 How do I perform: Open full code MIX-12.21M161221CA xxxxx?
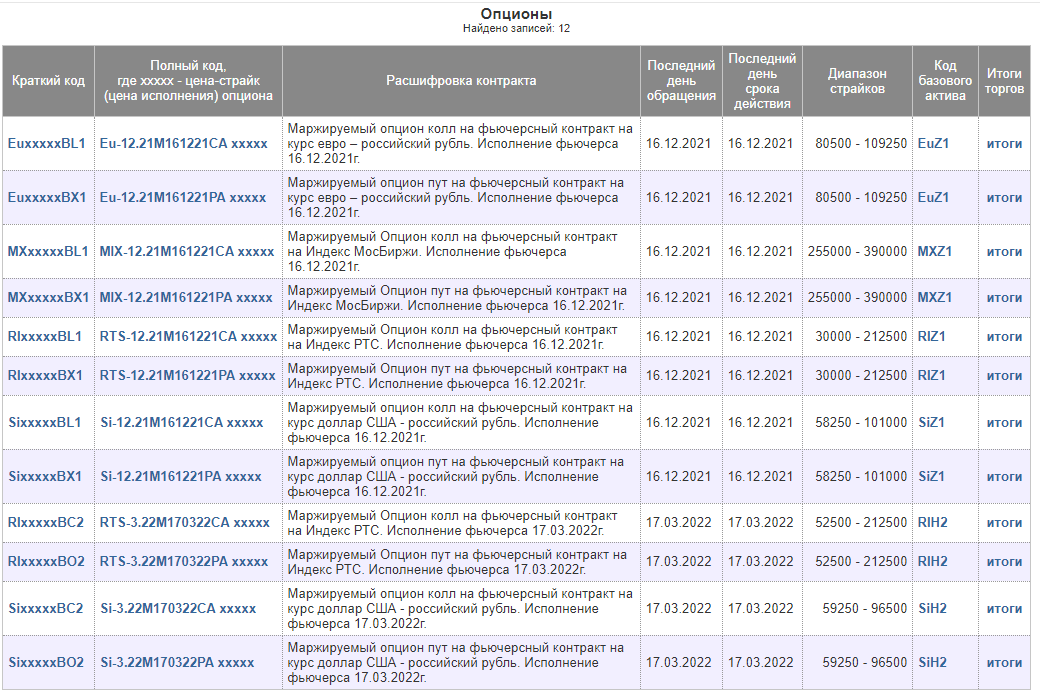click(187, 251)
